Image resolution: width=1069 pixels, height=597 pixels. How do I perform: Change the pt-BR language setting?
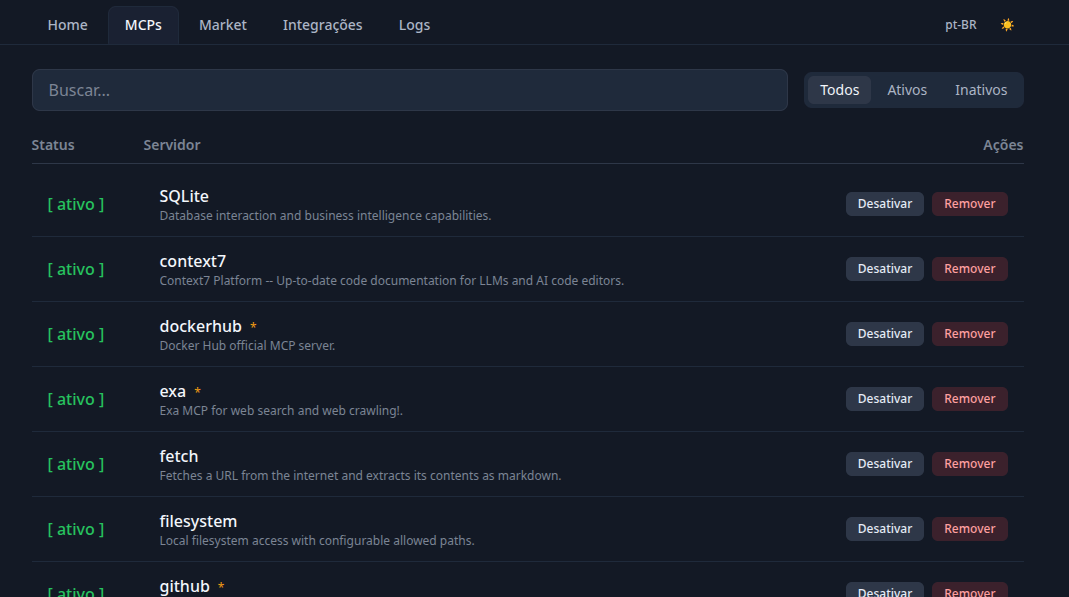961,25
